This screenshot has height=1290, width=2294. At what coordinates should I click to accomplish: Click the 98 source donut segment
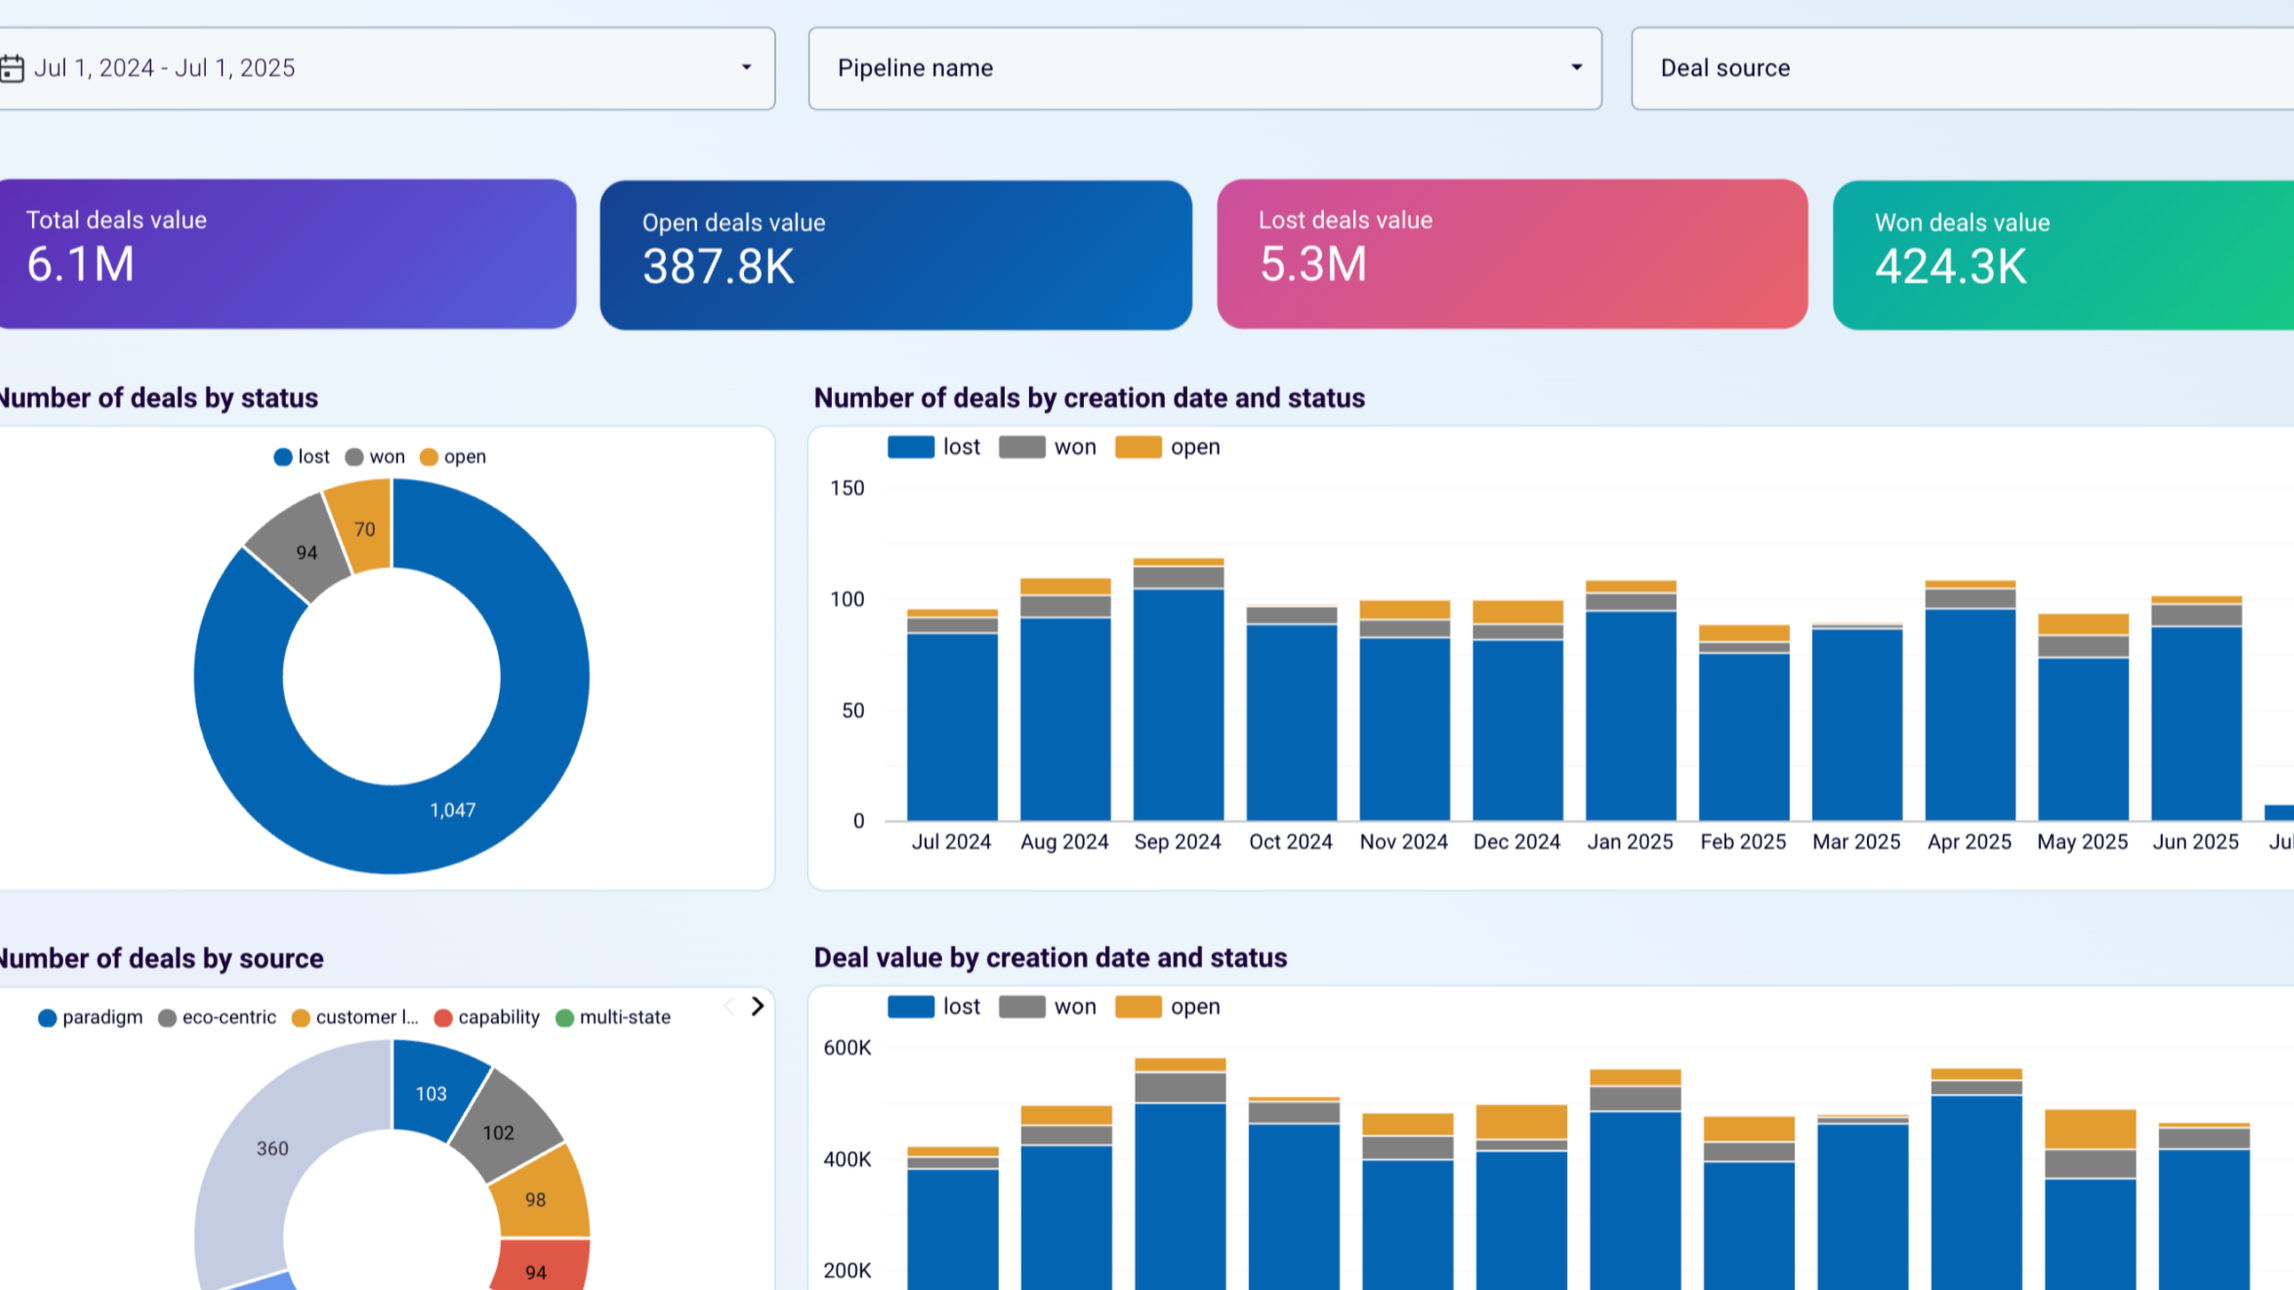[x=536, y=1198]
